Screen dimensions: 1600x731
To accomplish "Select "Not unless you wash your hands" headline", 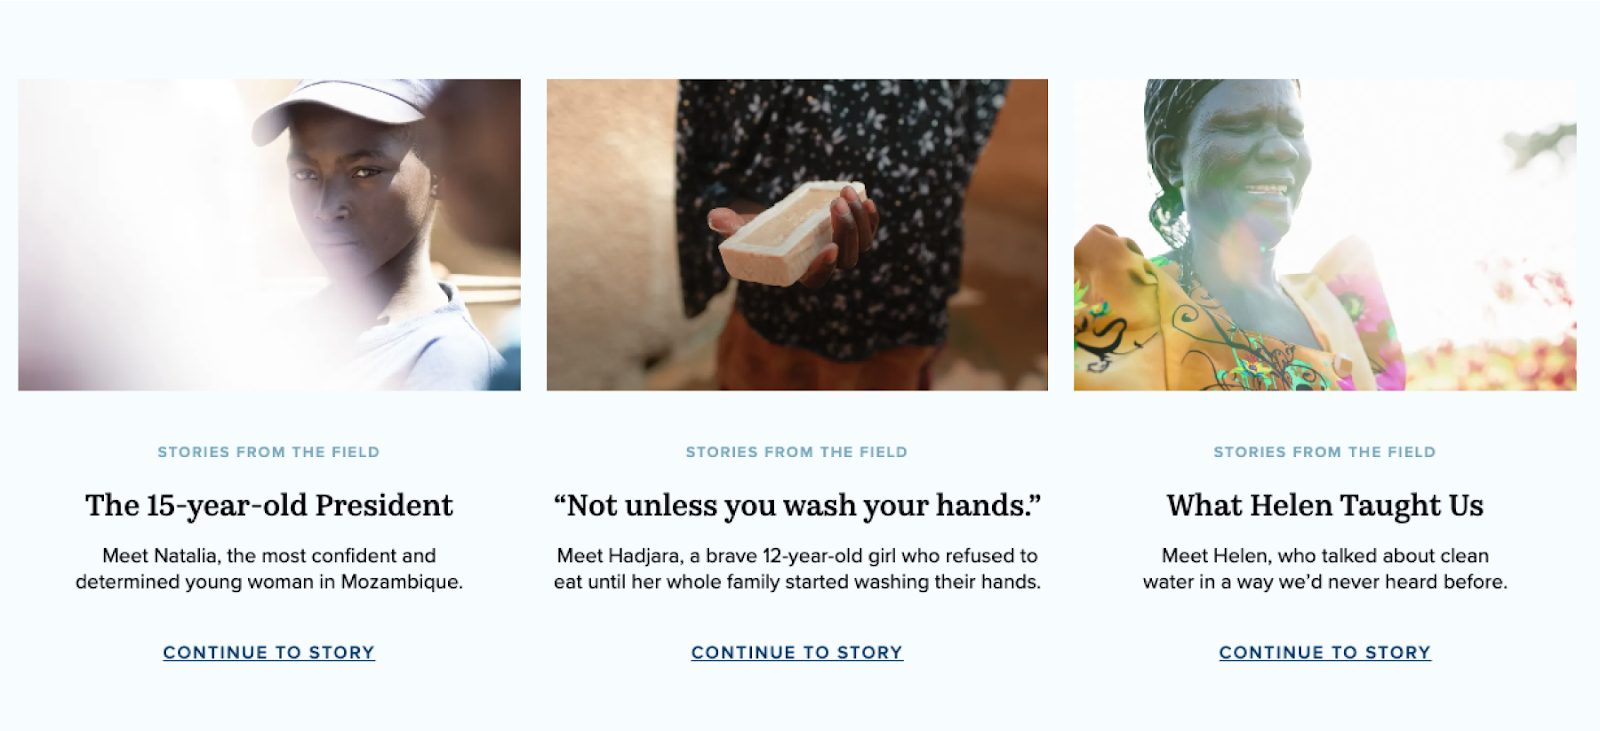I will (797, 505).
